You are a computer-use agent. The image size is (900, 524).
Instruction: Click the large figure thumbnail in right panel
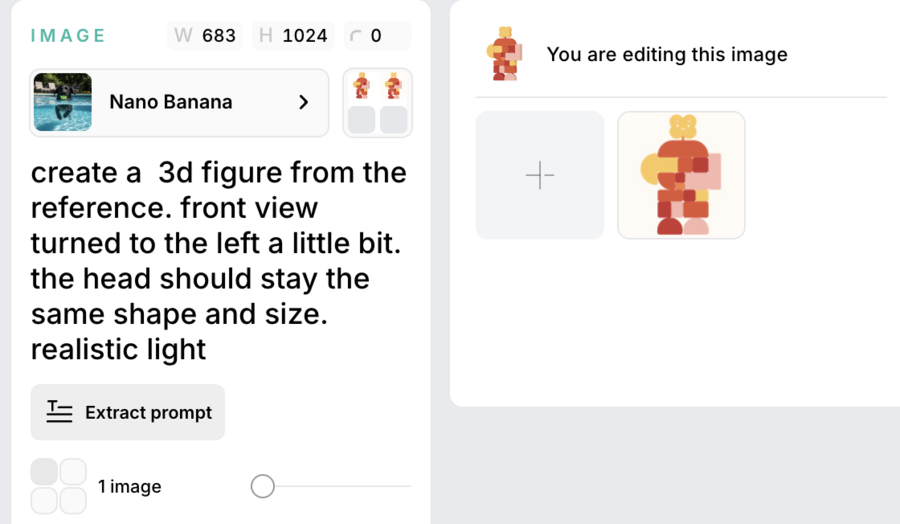tap(681, 175)
